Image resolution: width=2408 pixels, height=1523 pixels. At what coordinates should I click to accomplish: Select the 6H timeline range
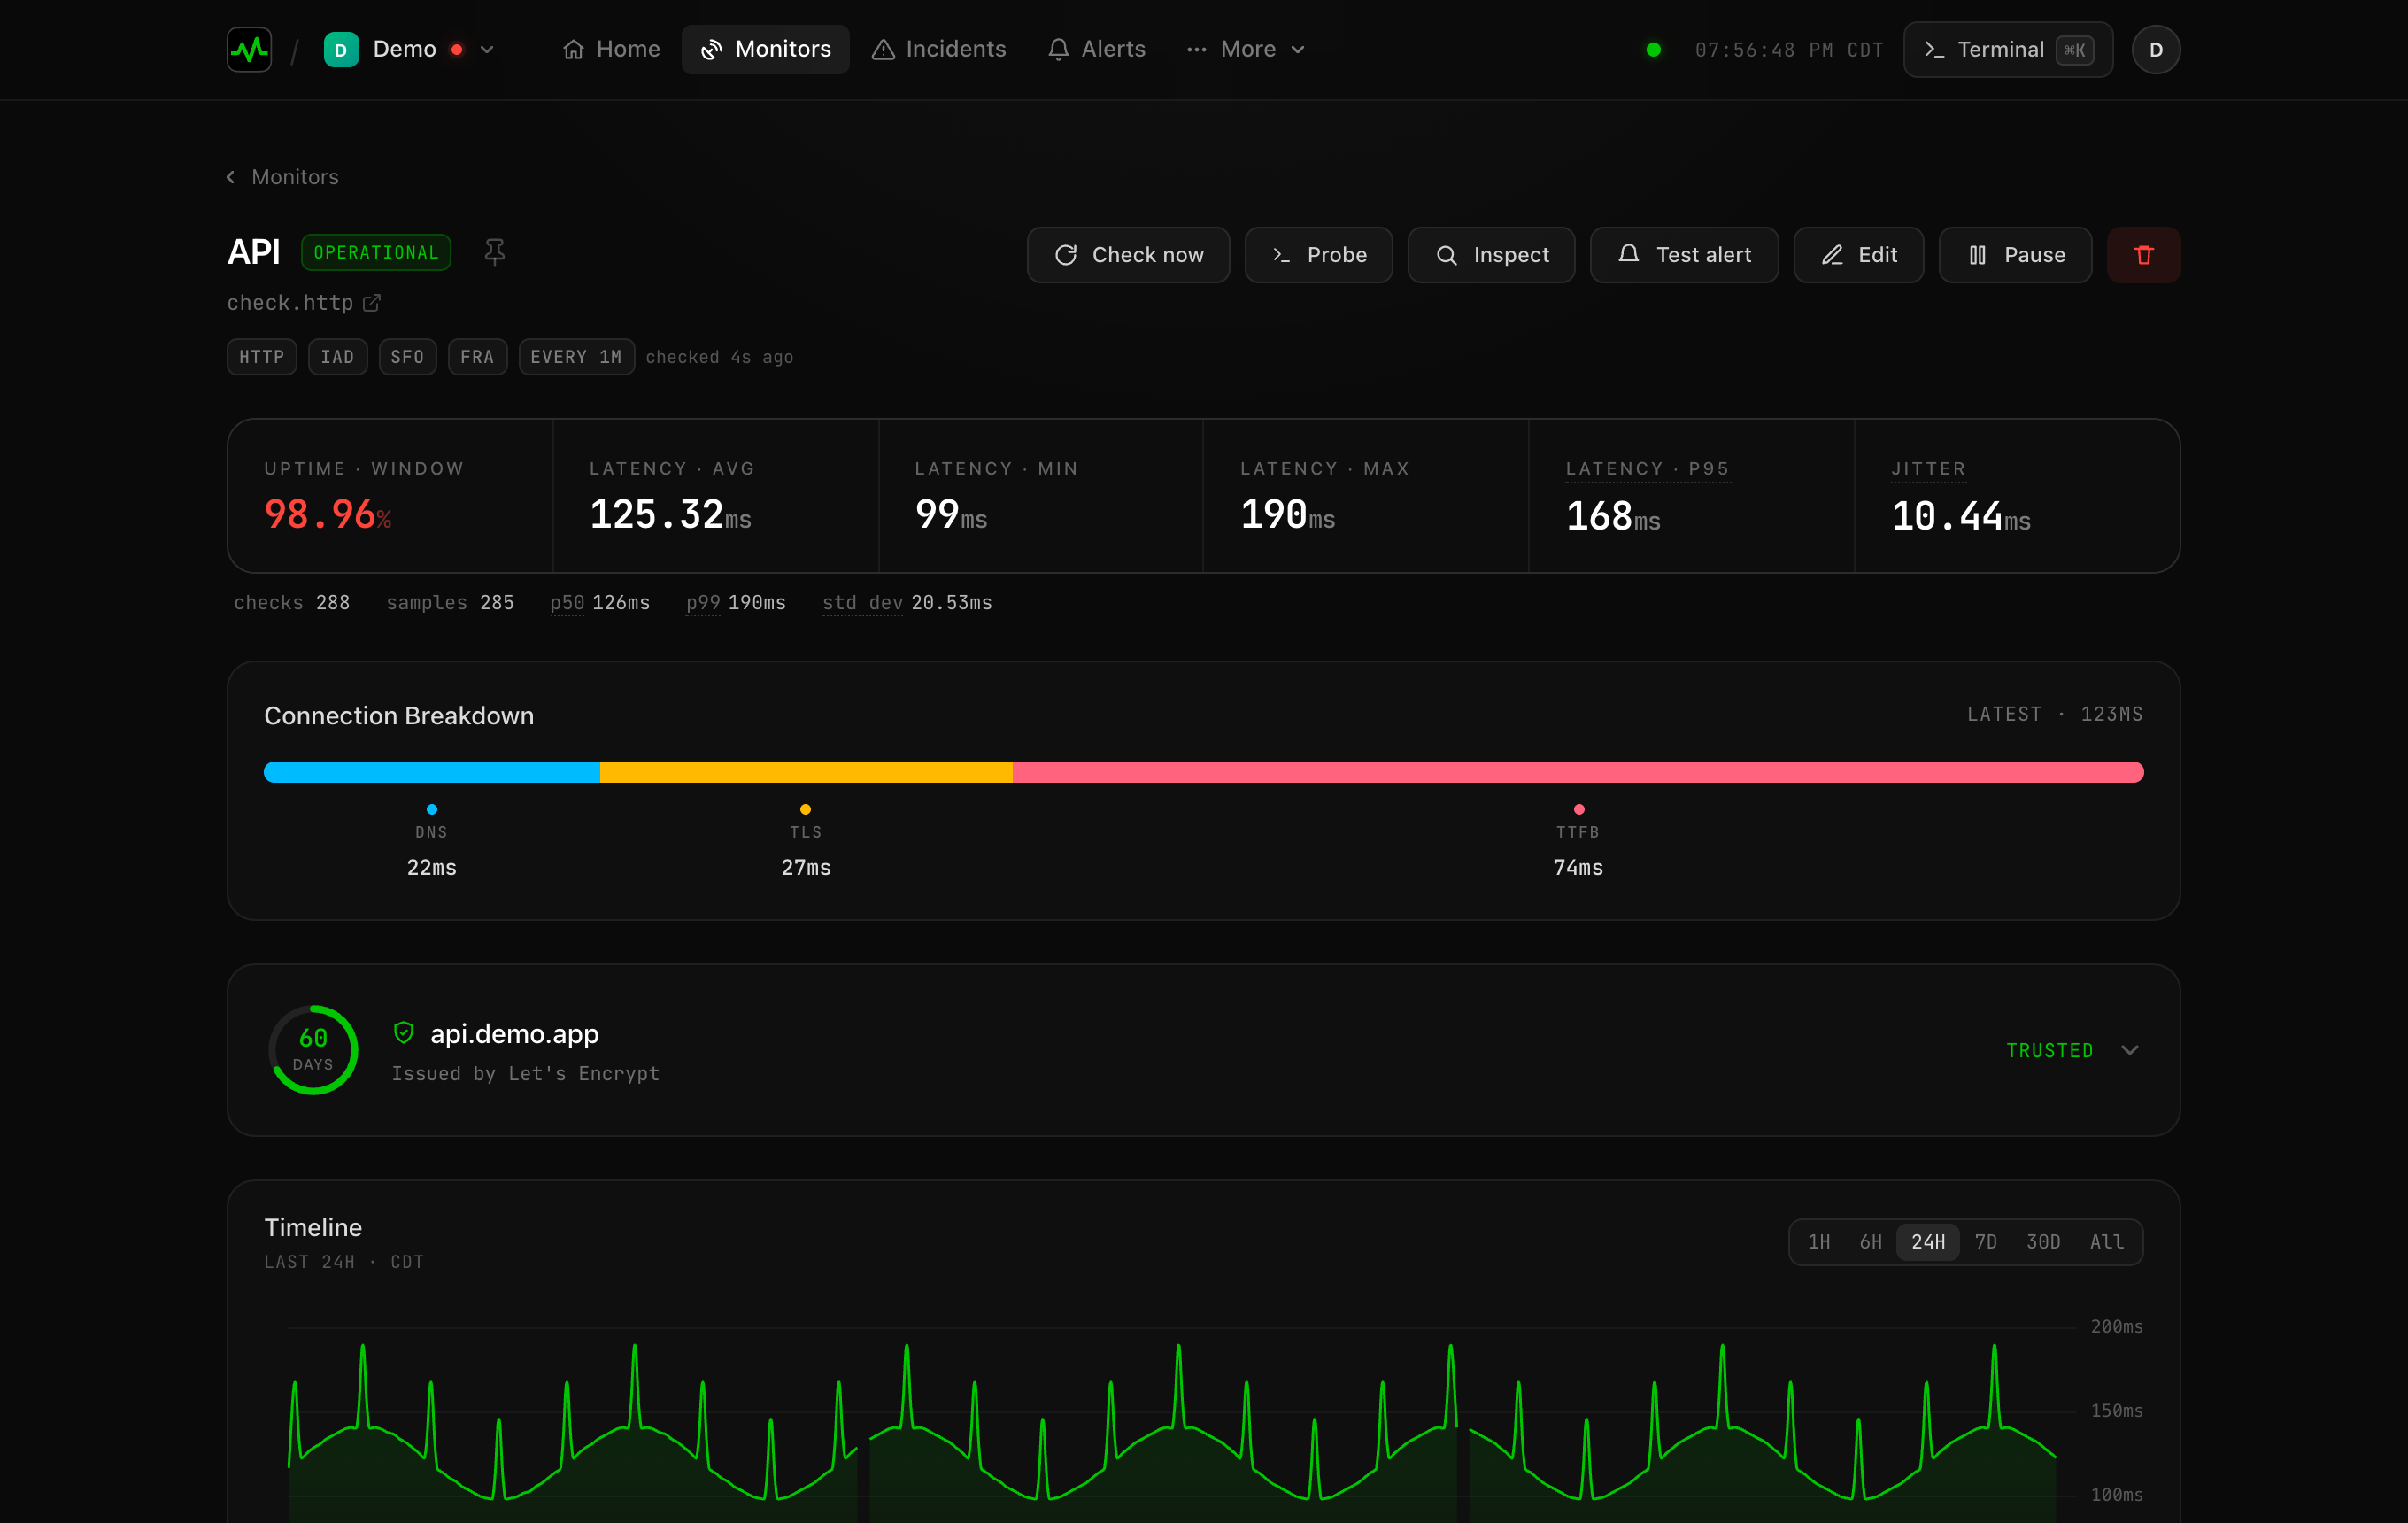tap(1871, 1242)
